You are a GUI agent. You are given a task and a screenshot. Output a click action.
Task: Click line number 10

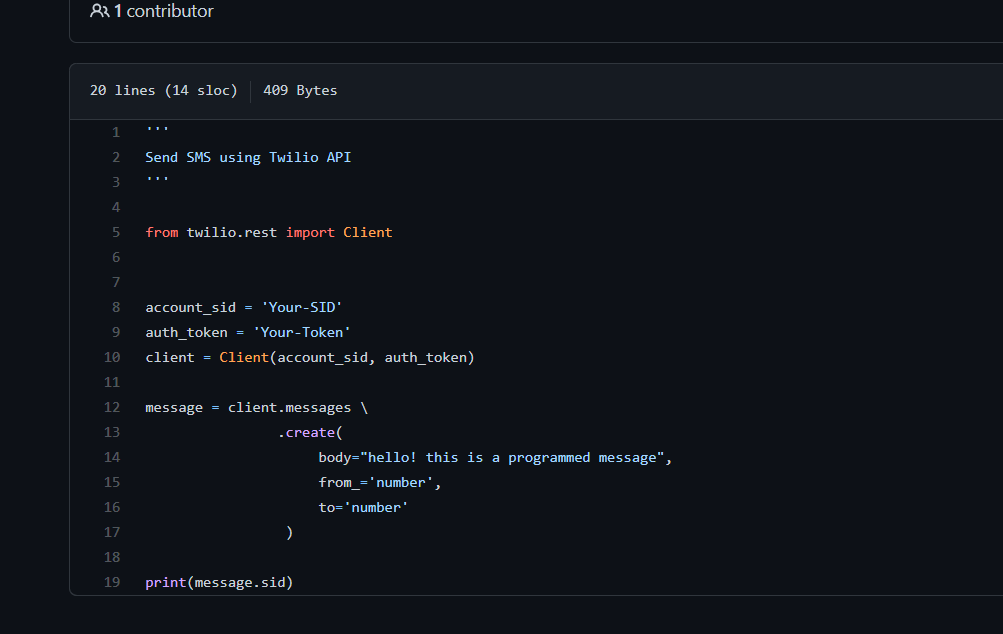(x=112, y=357)
